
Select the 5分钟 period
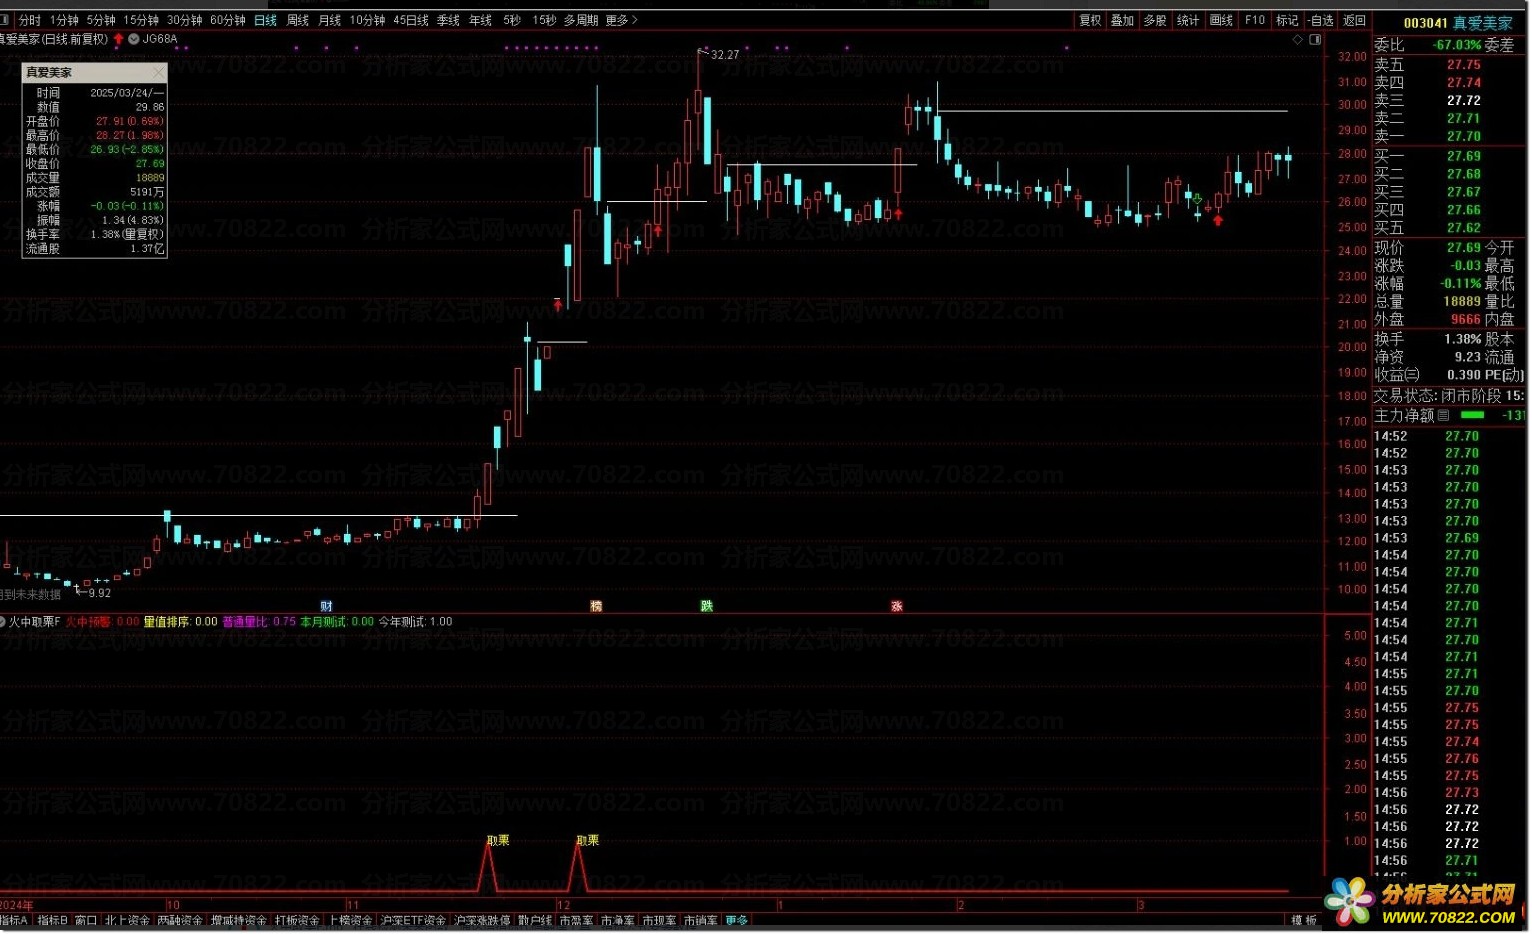point(101,20)
